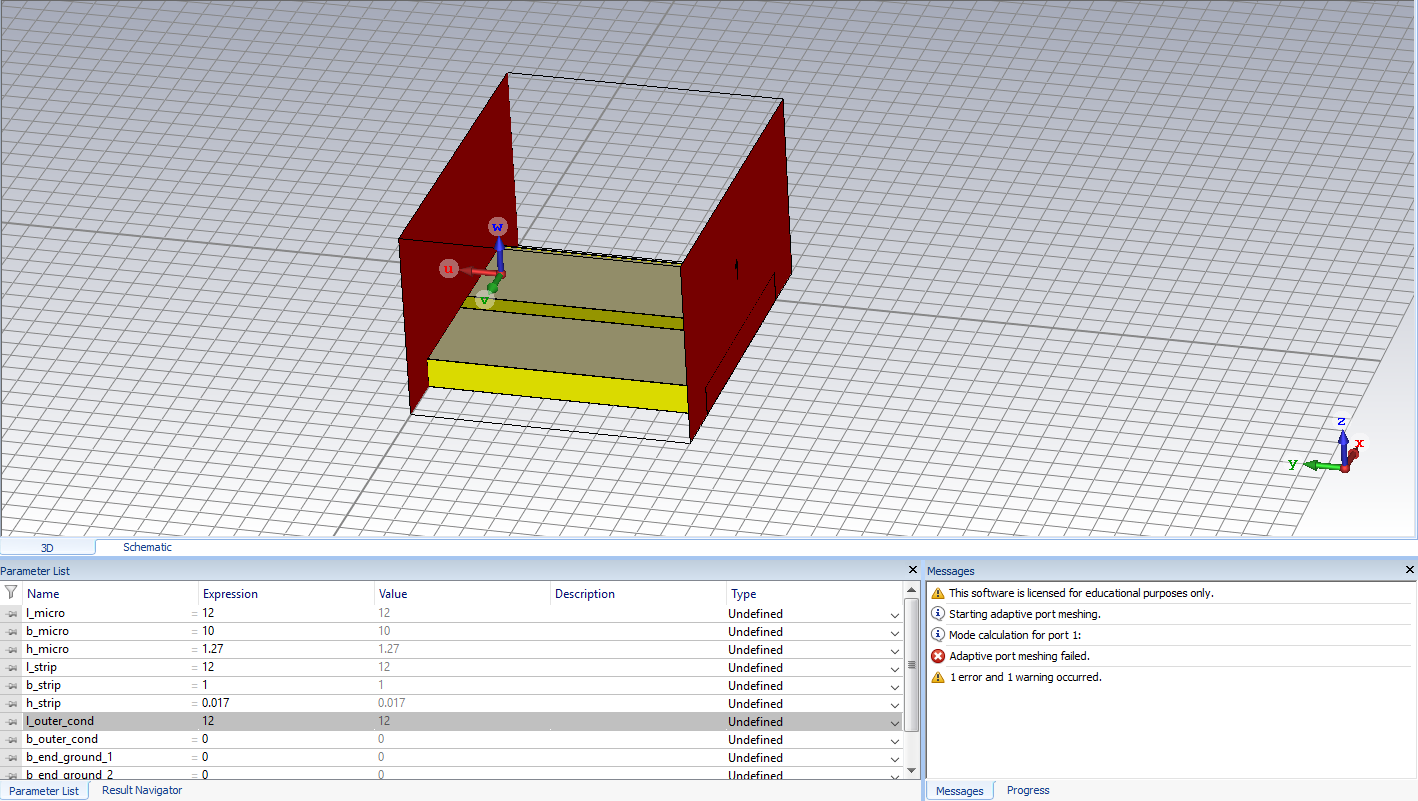Click the parameter icon beside b_end_ground_1
This screenshot has height=801, width=1418.
point(11,757)
